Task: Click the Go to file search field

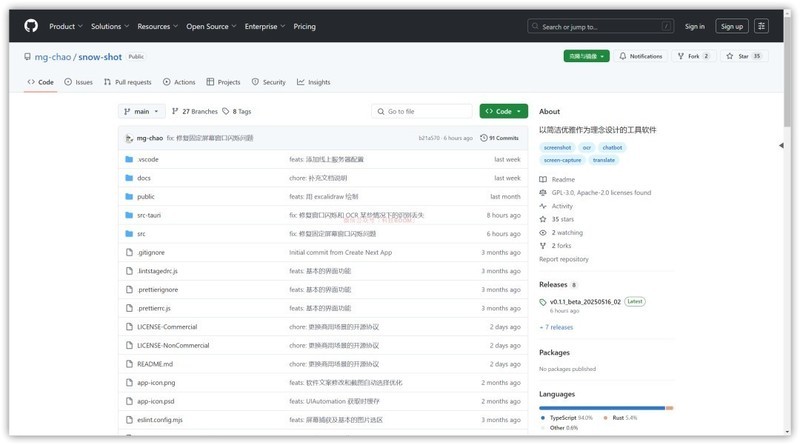Action: [422, 111]
